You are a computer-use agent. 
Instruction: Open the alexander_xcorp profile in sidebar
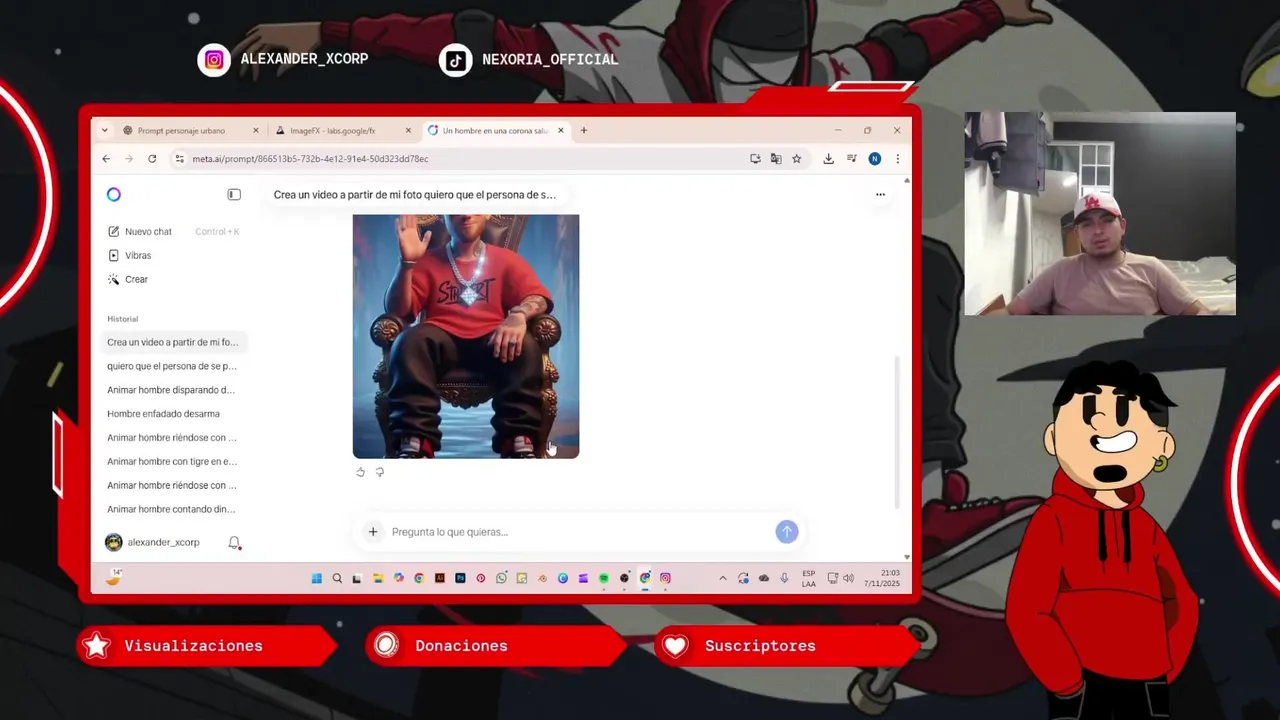(x=153, y=542)
